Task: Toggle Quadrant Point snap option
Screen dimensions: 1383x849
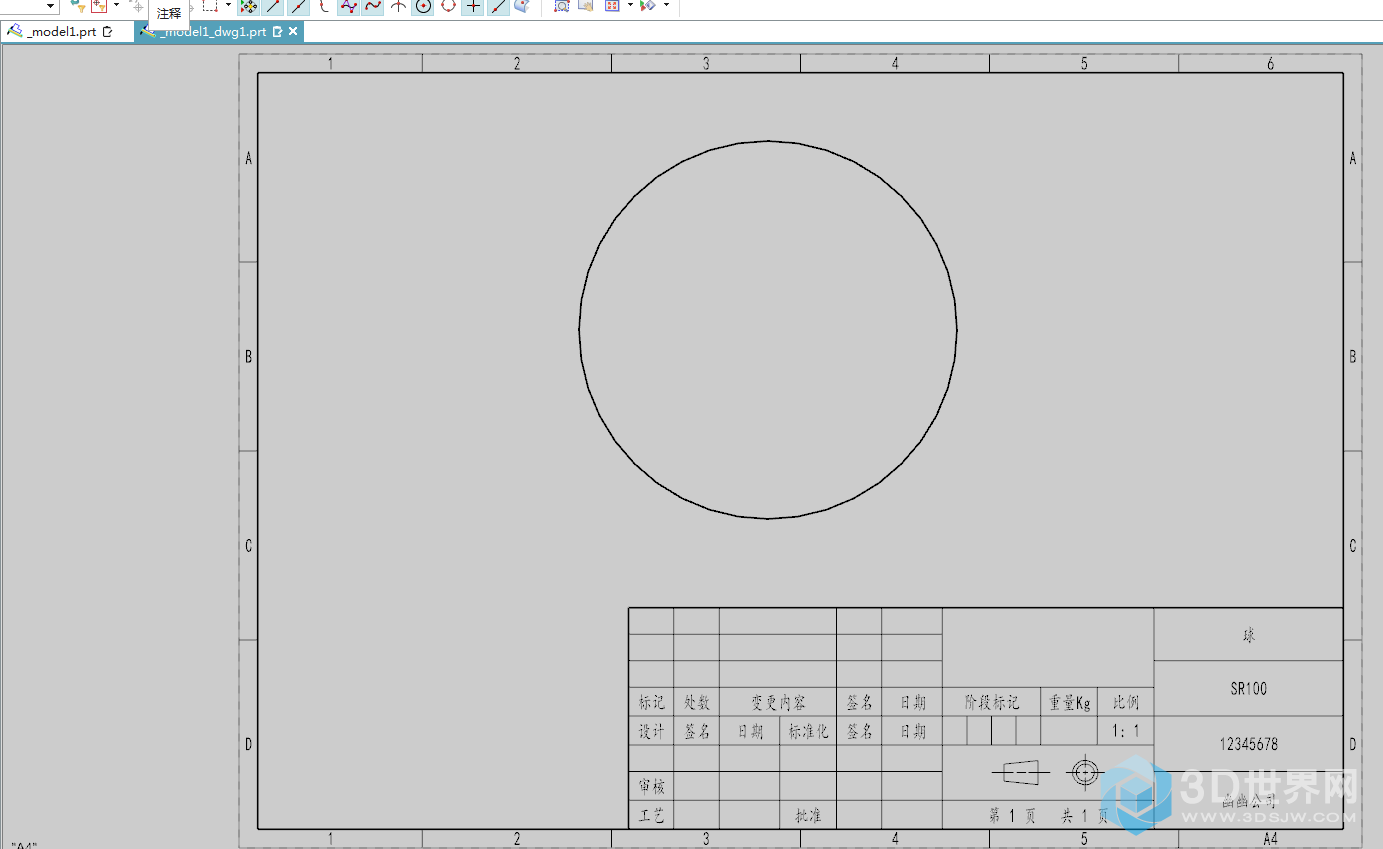Action: point(448,6)
